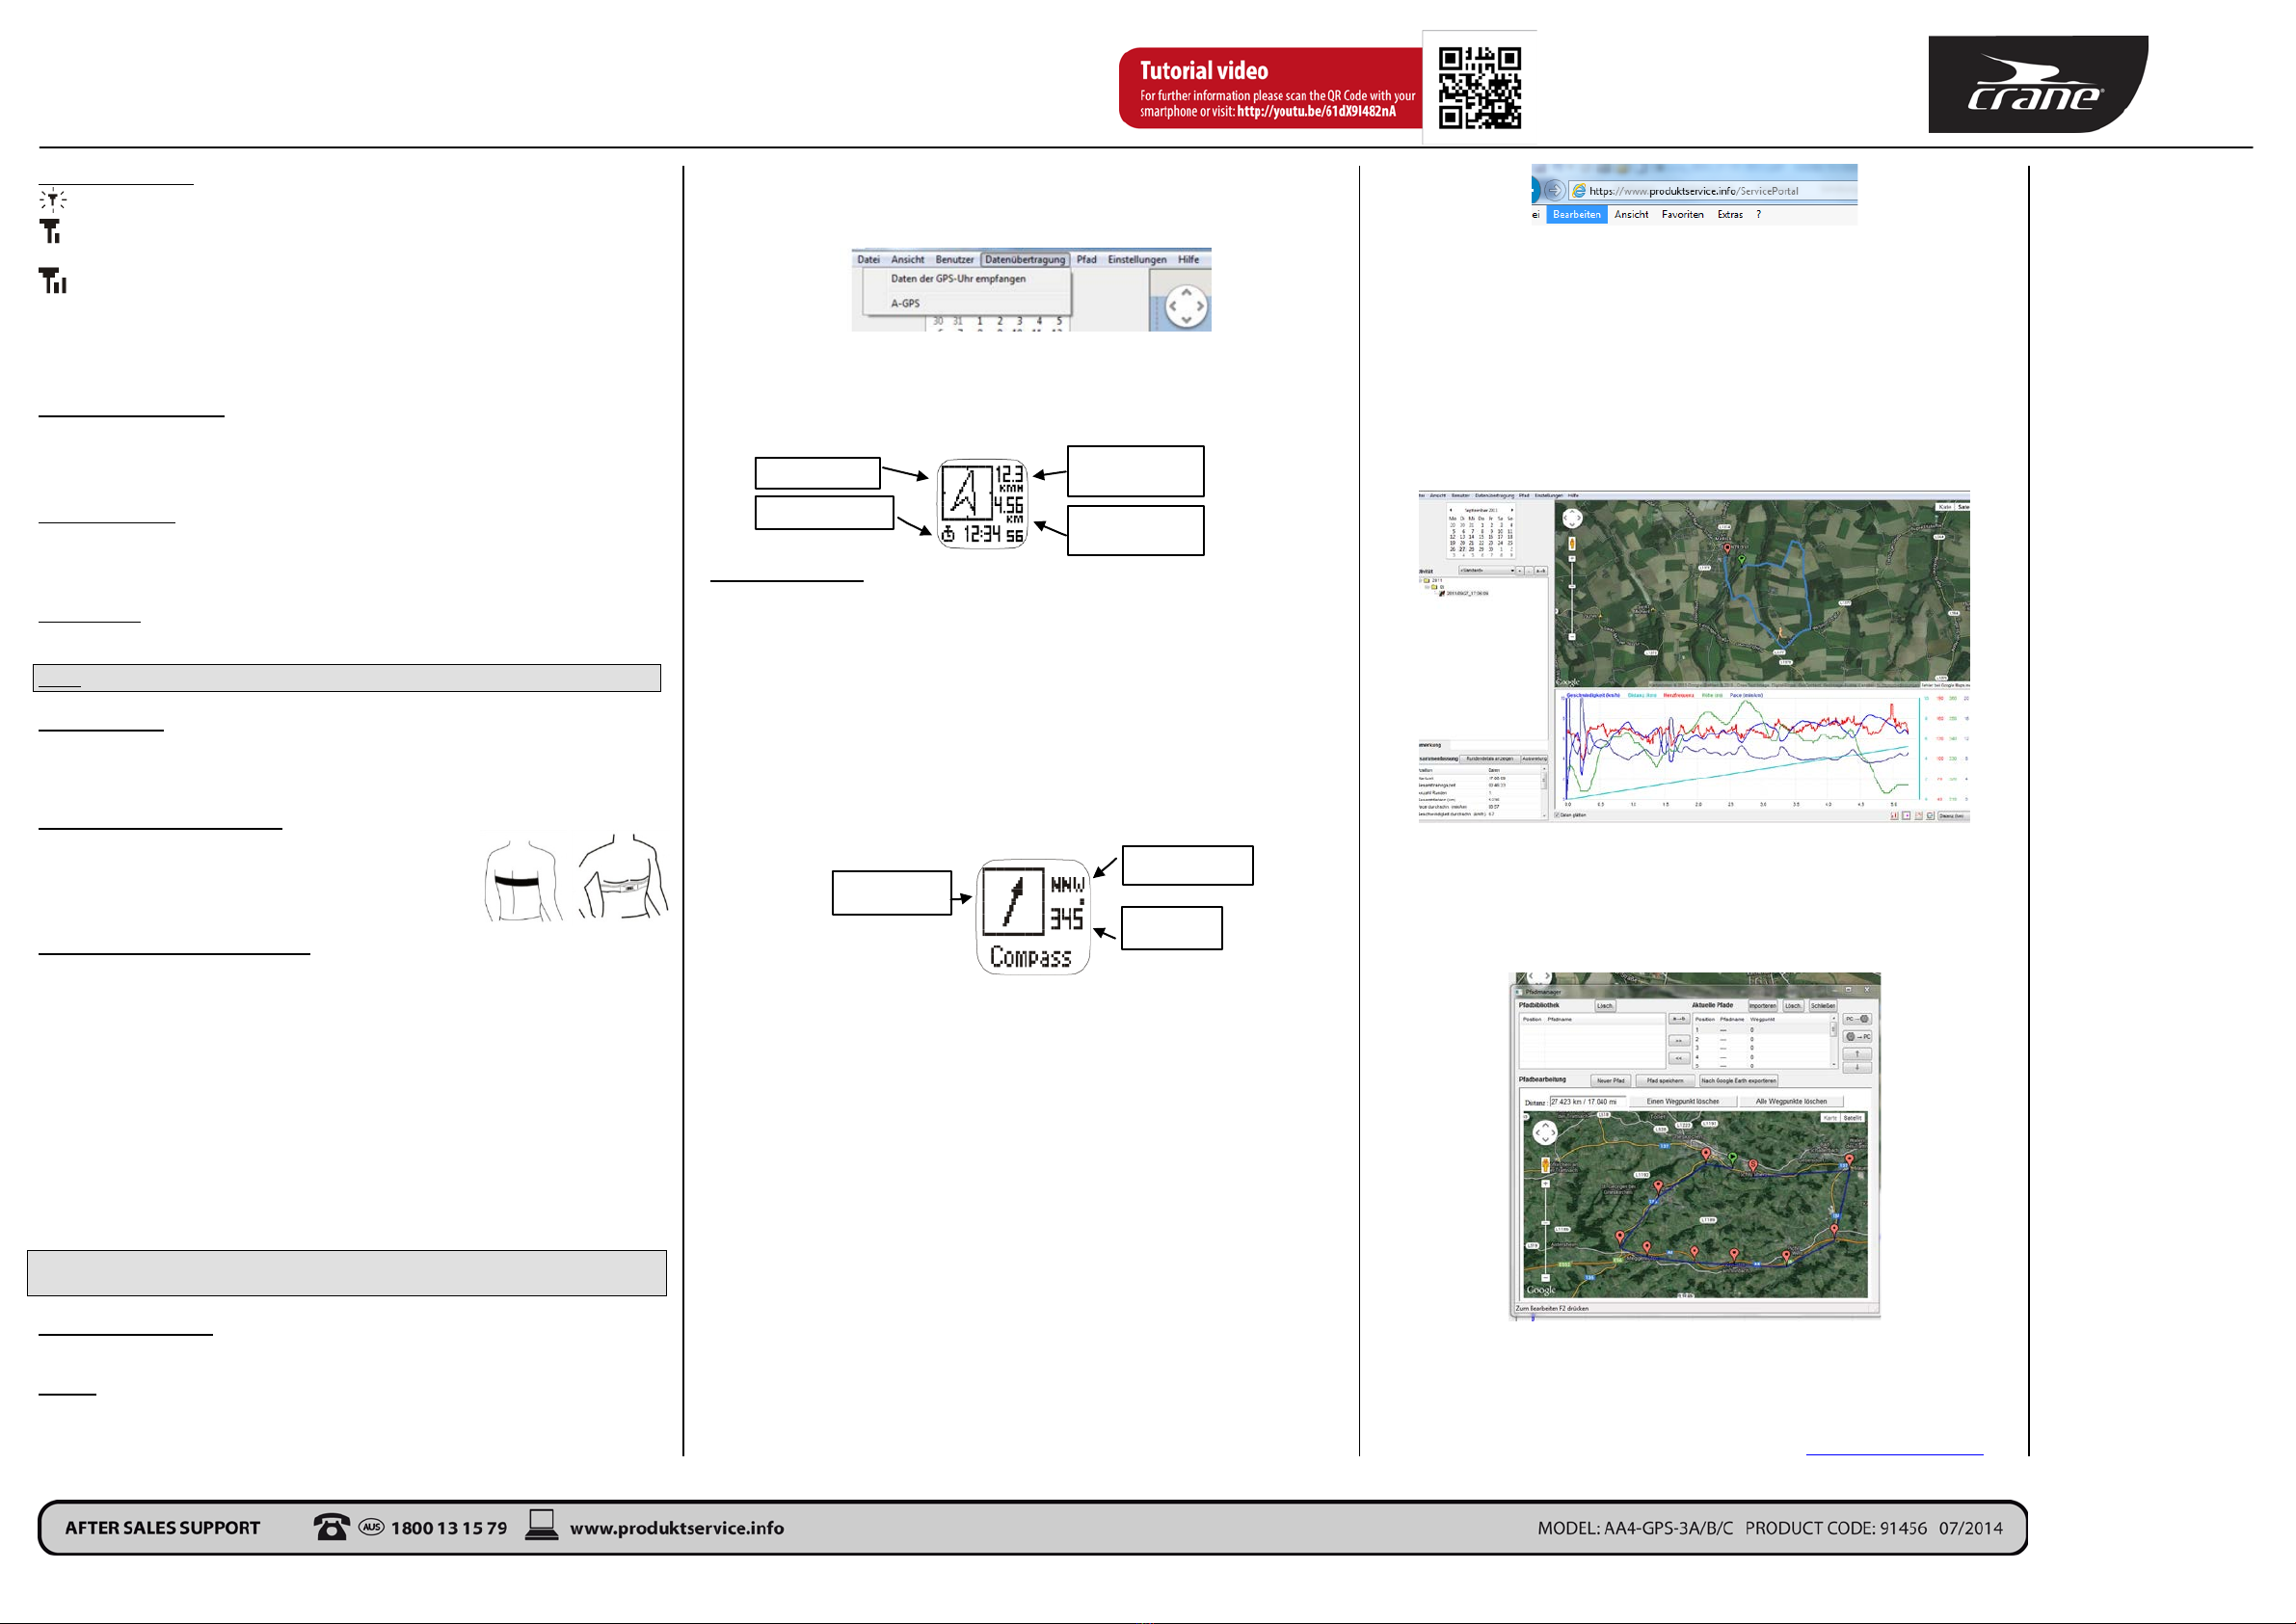Open the Benutzer menu above the dropdown
This screenshot has height=1624, width=2296.
pyautogui.click(x=954, y=259)
